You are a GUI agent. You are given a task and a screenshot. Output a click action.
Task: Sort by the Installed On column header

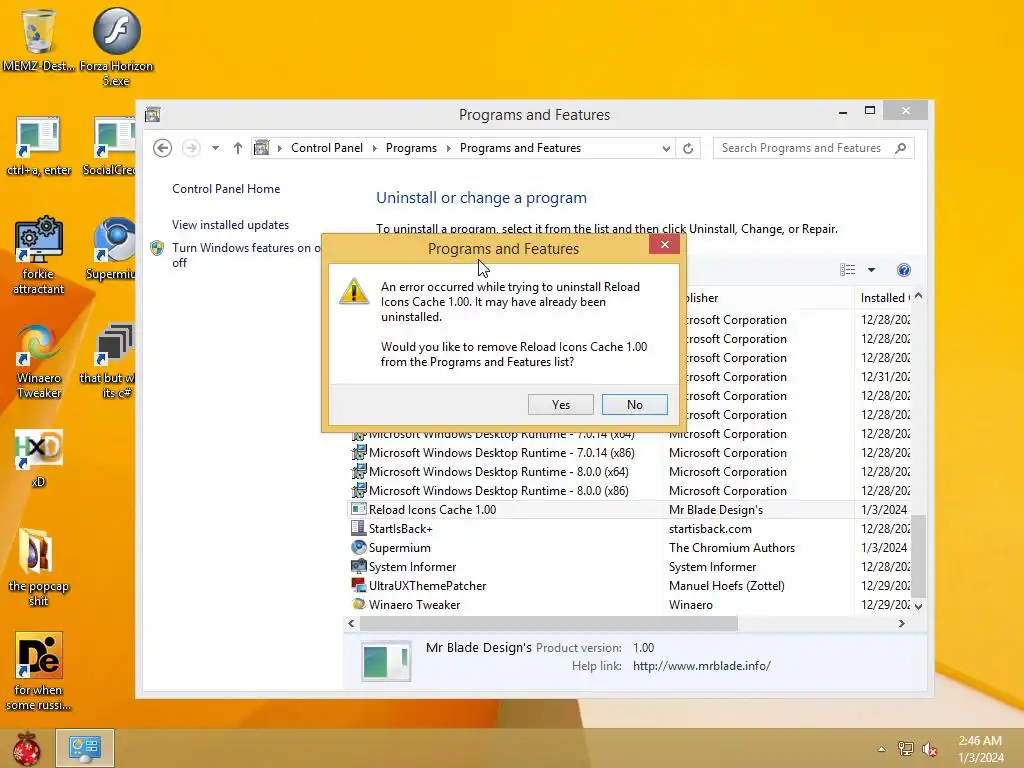(885, 298)
